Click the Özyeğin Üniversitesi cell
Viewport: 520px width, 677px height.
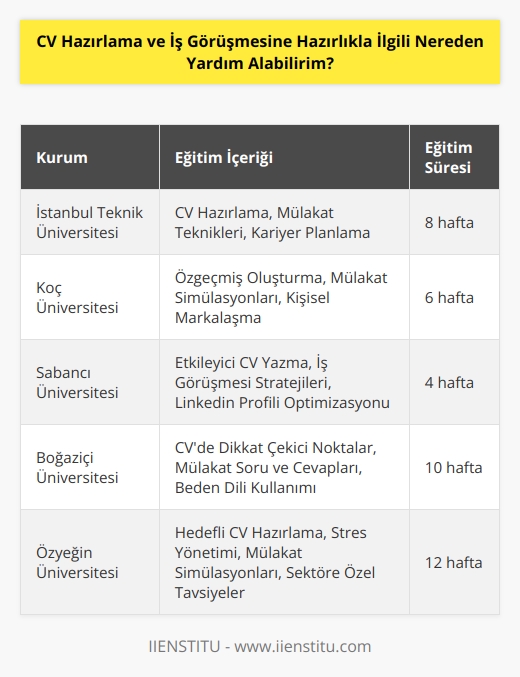(90, 562)
